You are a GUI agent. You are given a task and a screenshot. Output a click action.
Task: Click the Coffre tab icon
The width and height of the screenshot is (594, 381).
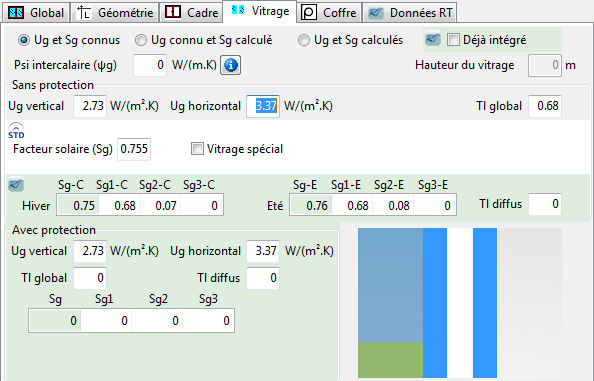pyautogui.click(x=309, y=12)
